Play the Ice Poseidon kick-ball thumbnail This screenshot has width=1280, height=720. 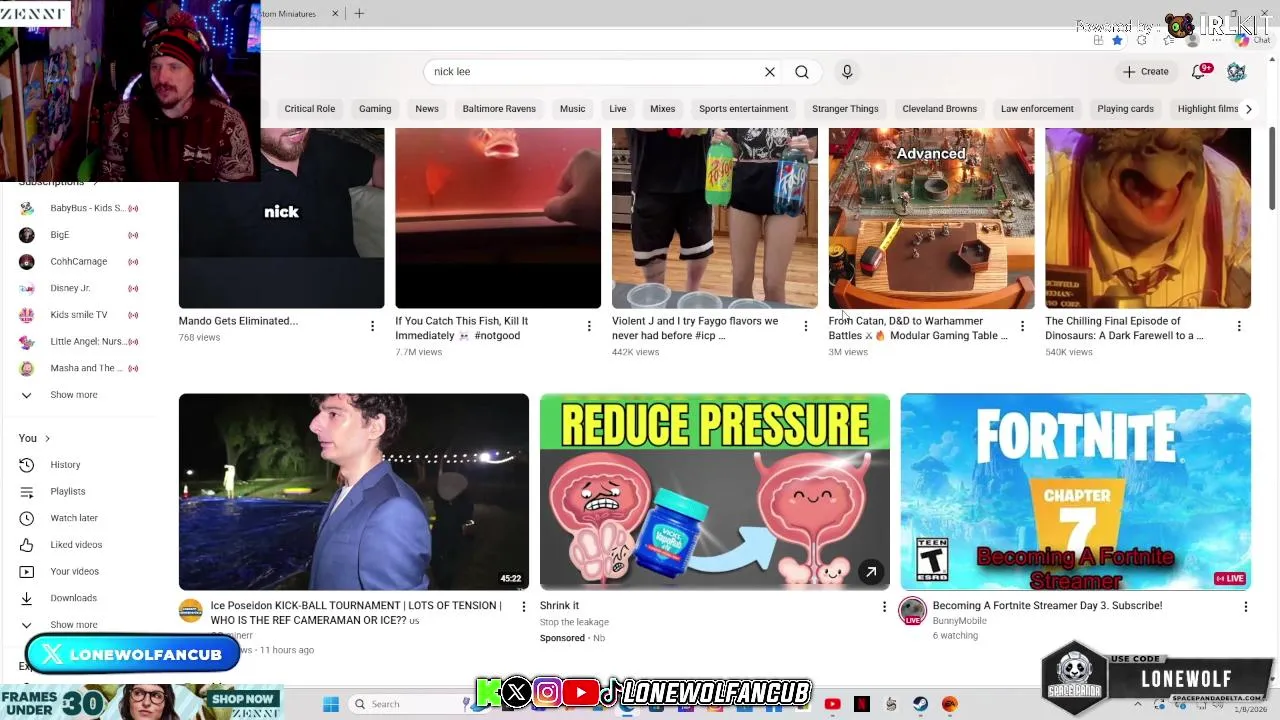coord(354,492)
